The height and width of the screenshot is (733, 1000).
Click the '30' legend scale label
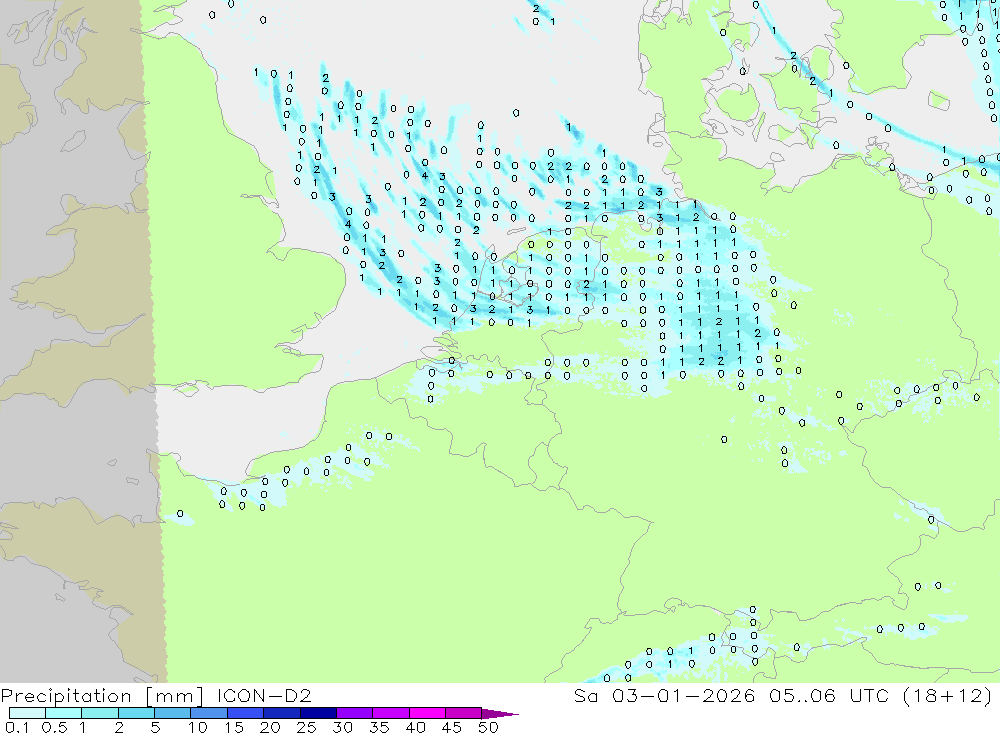342,727
